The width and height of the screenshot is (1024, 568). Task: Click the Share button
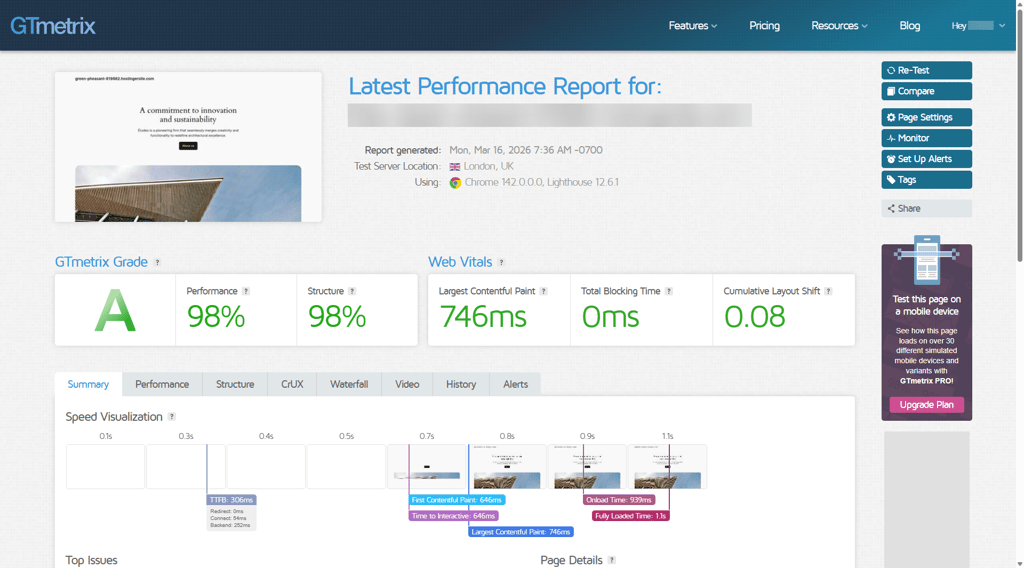pos(926,209)
